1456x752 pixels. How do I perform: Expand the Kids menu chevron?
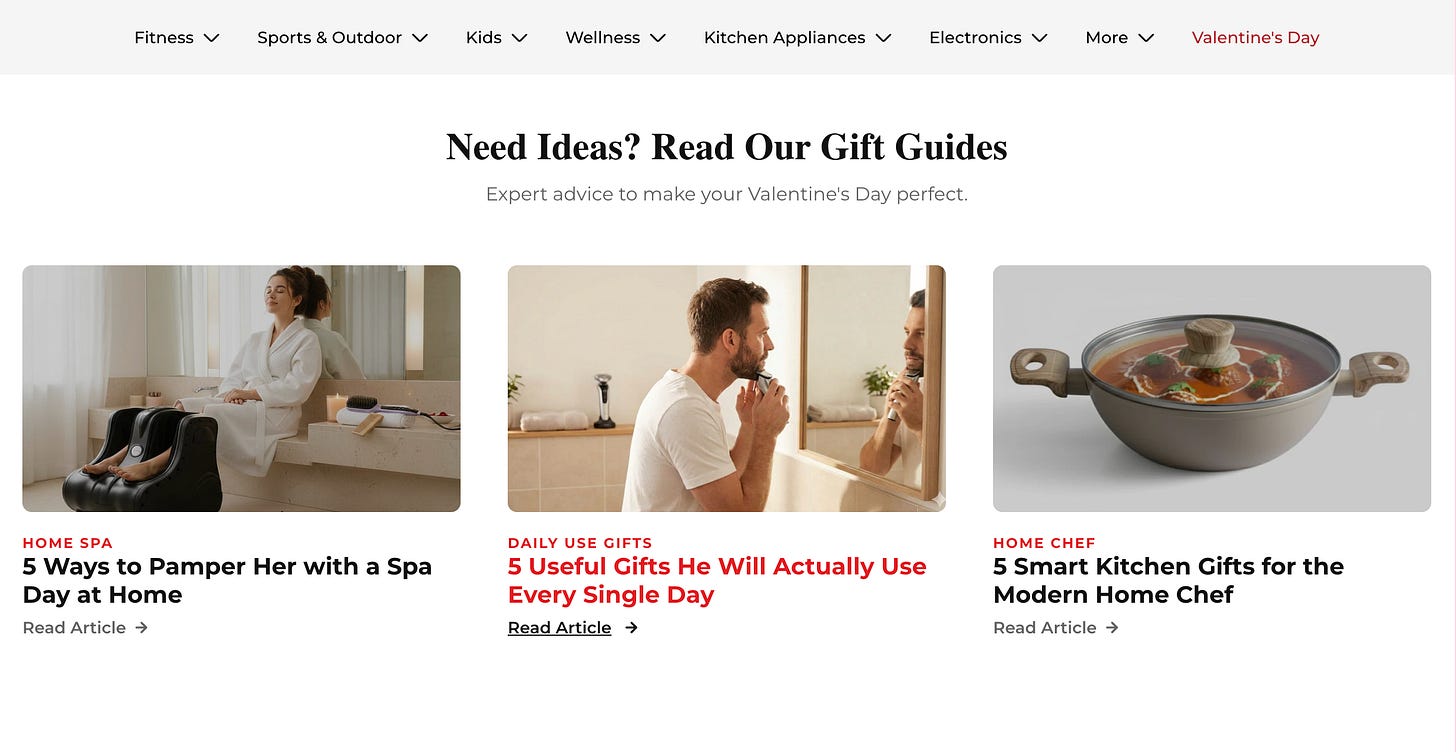(519, 38)
